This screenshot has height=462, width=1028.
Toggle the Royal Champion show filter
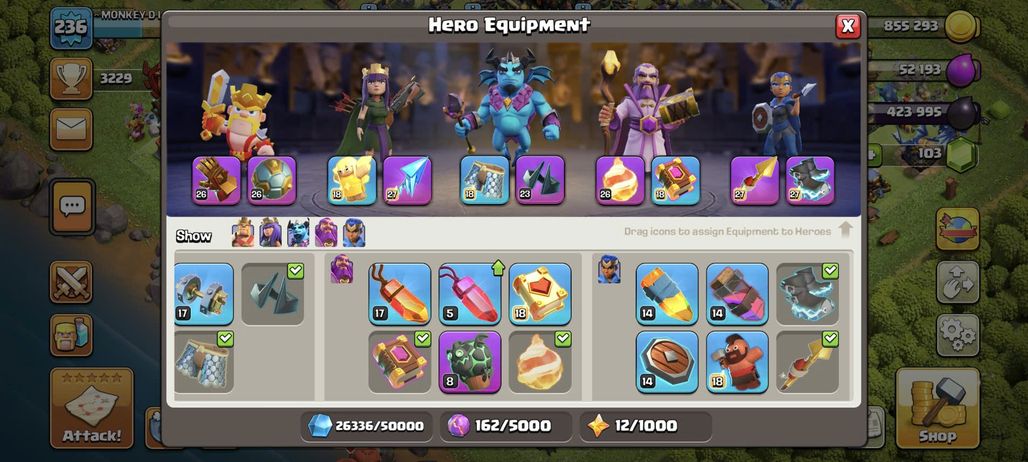(x=354, y=233)
